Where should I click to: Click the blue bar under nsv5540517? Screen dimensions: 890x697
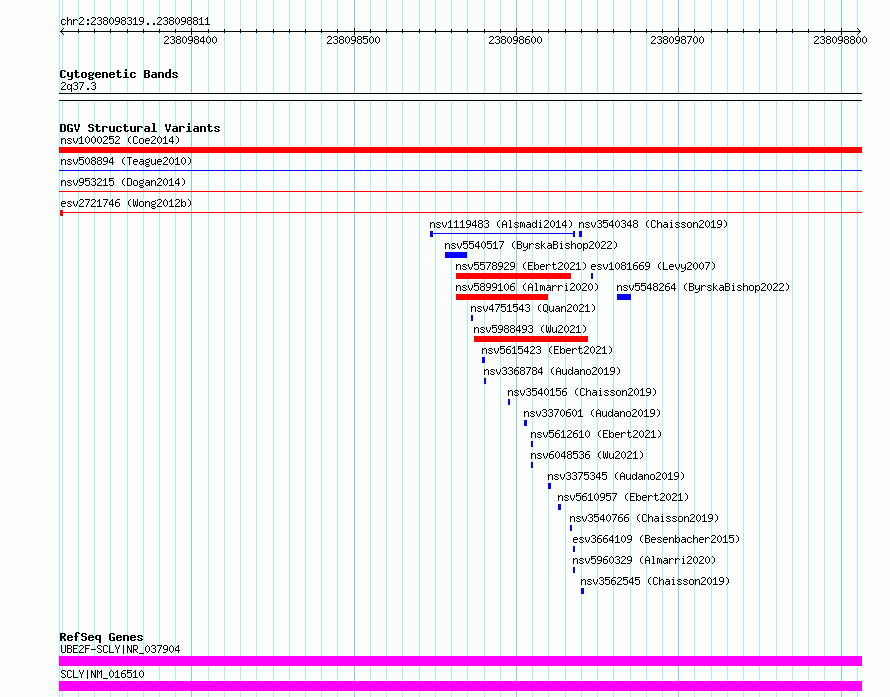456,255
